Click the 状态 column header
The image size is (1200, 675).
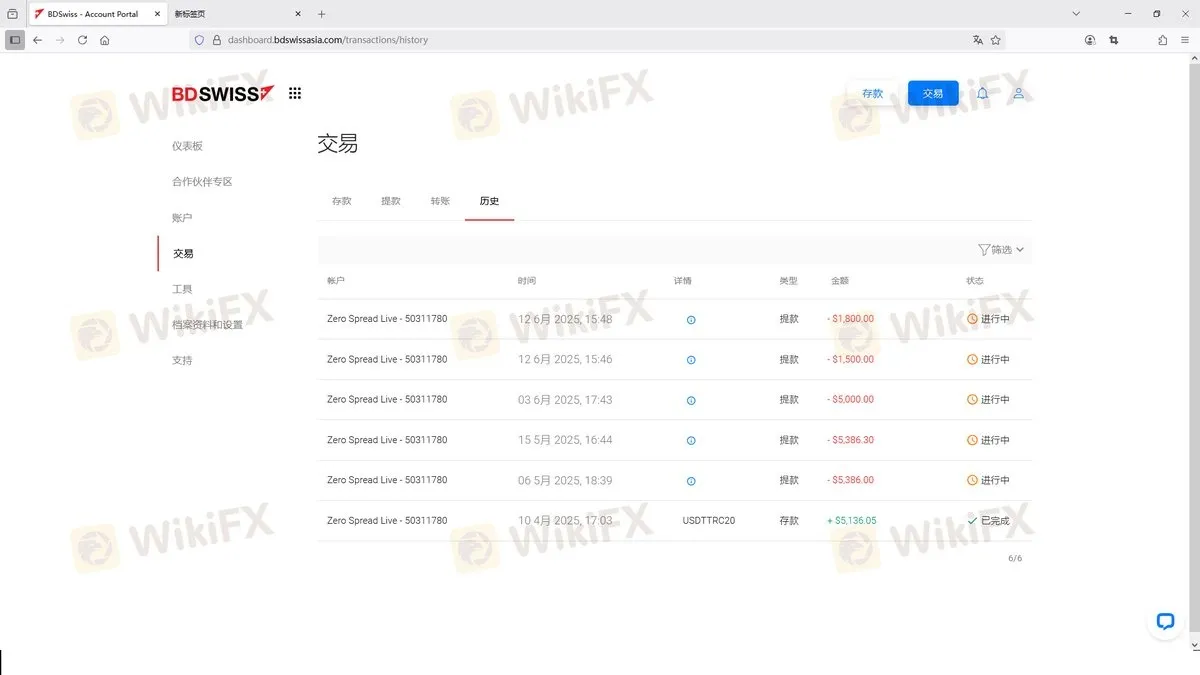click(x=975, y=281)
